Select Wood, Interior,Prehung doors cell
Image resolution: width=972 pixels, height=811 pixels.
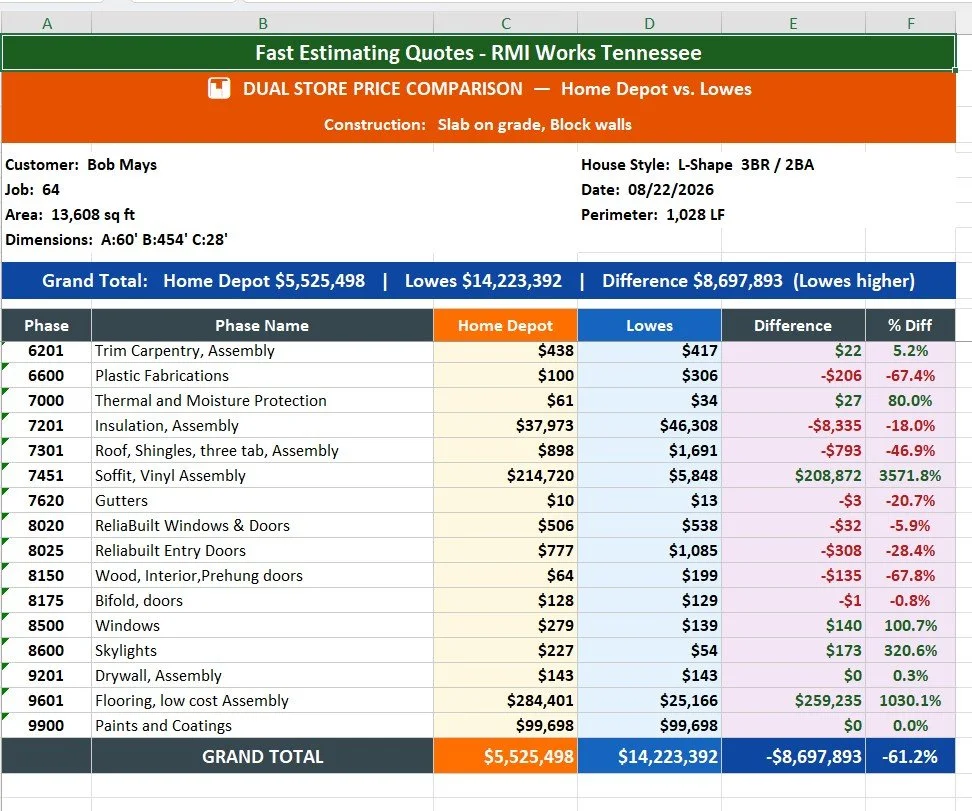pyautogui.click(x=262, y=575)
